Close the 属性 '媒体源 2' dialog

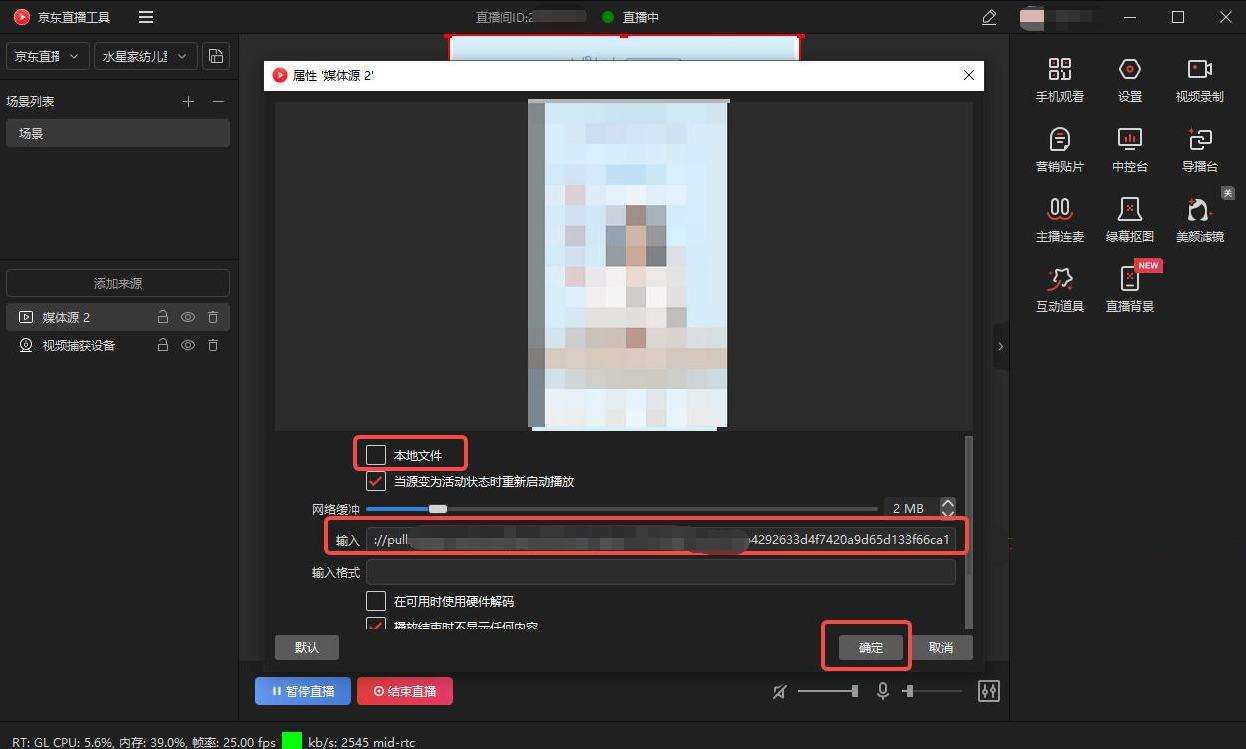[968, 75]
